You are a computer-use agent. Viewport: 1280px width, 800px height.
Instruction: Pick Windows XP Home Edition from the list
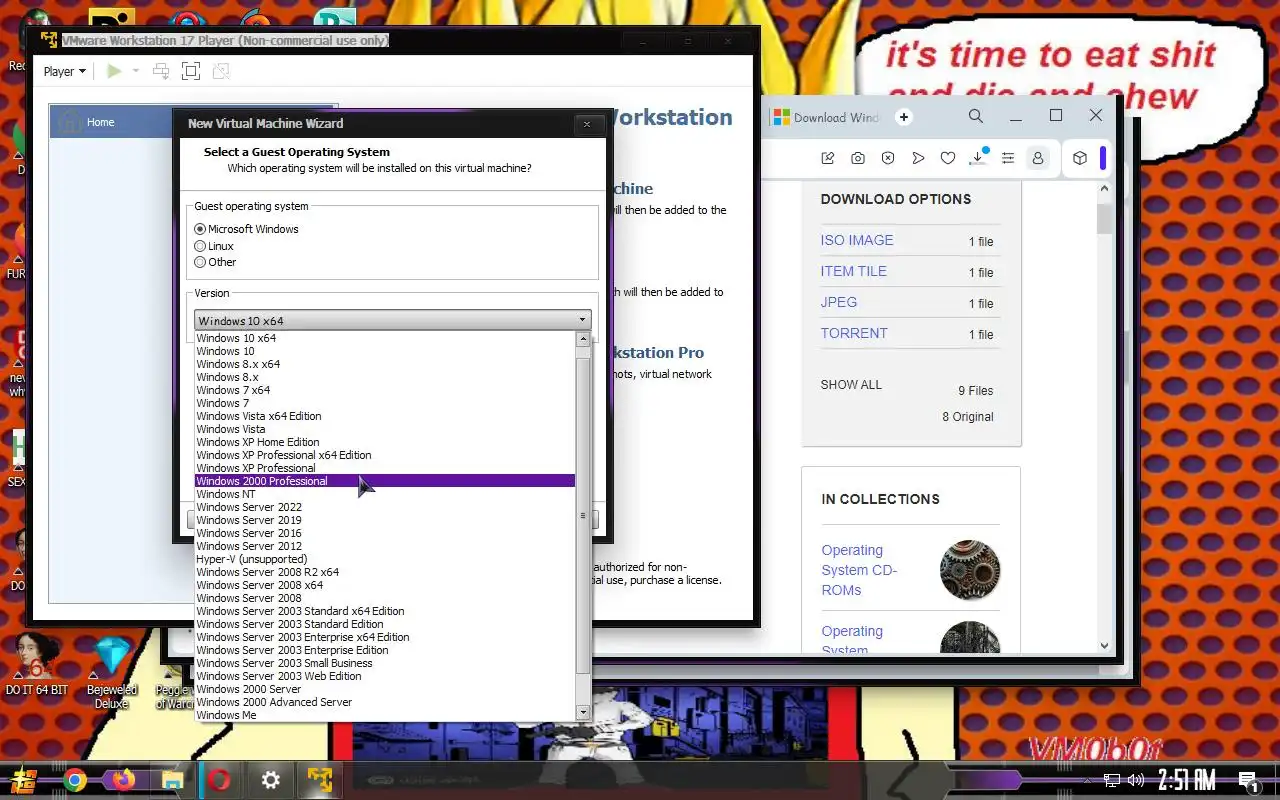(385, 442)
